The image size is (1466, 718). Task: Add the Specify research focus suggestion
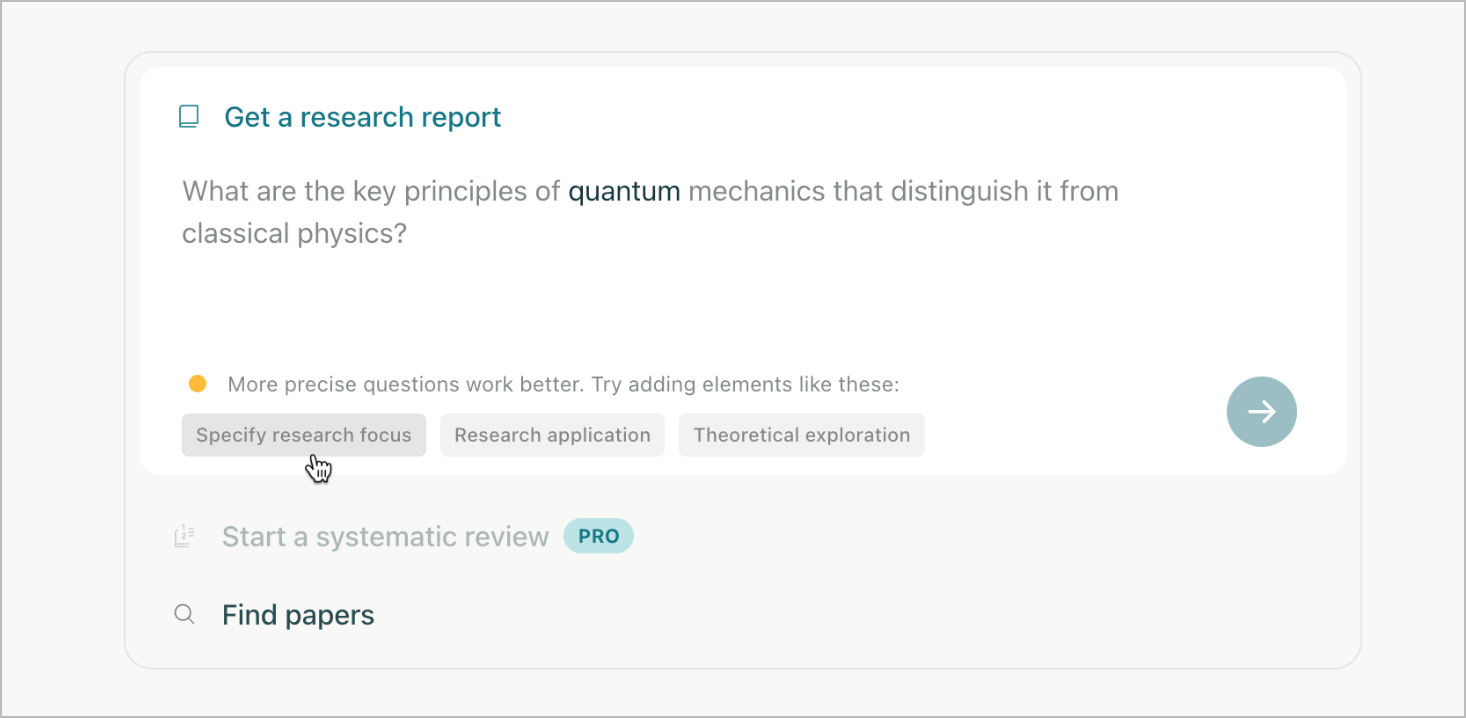(303, 435)
